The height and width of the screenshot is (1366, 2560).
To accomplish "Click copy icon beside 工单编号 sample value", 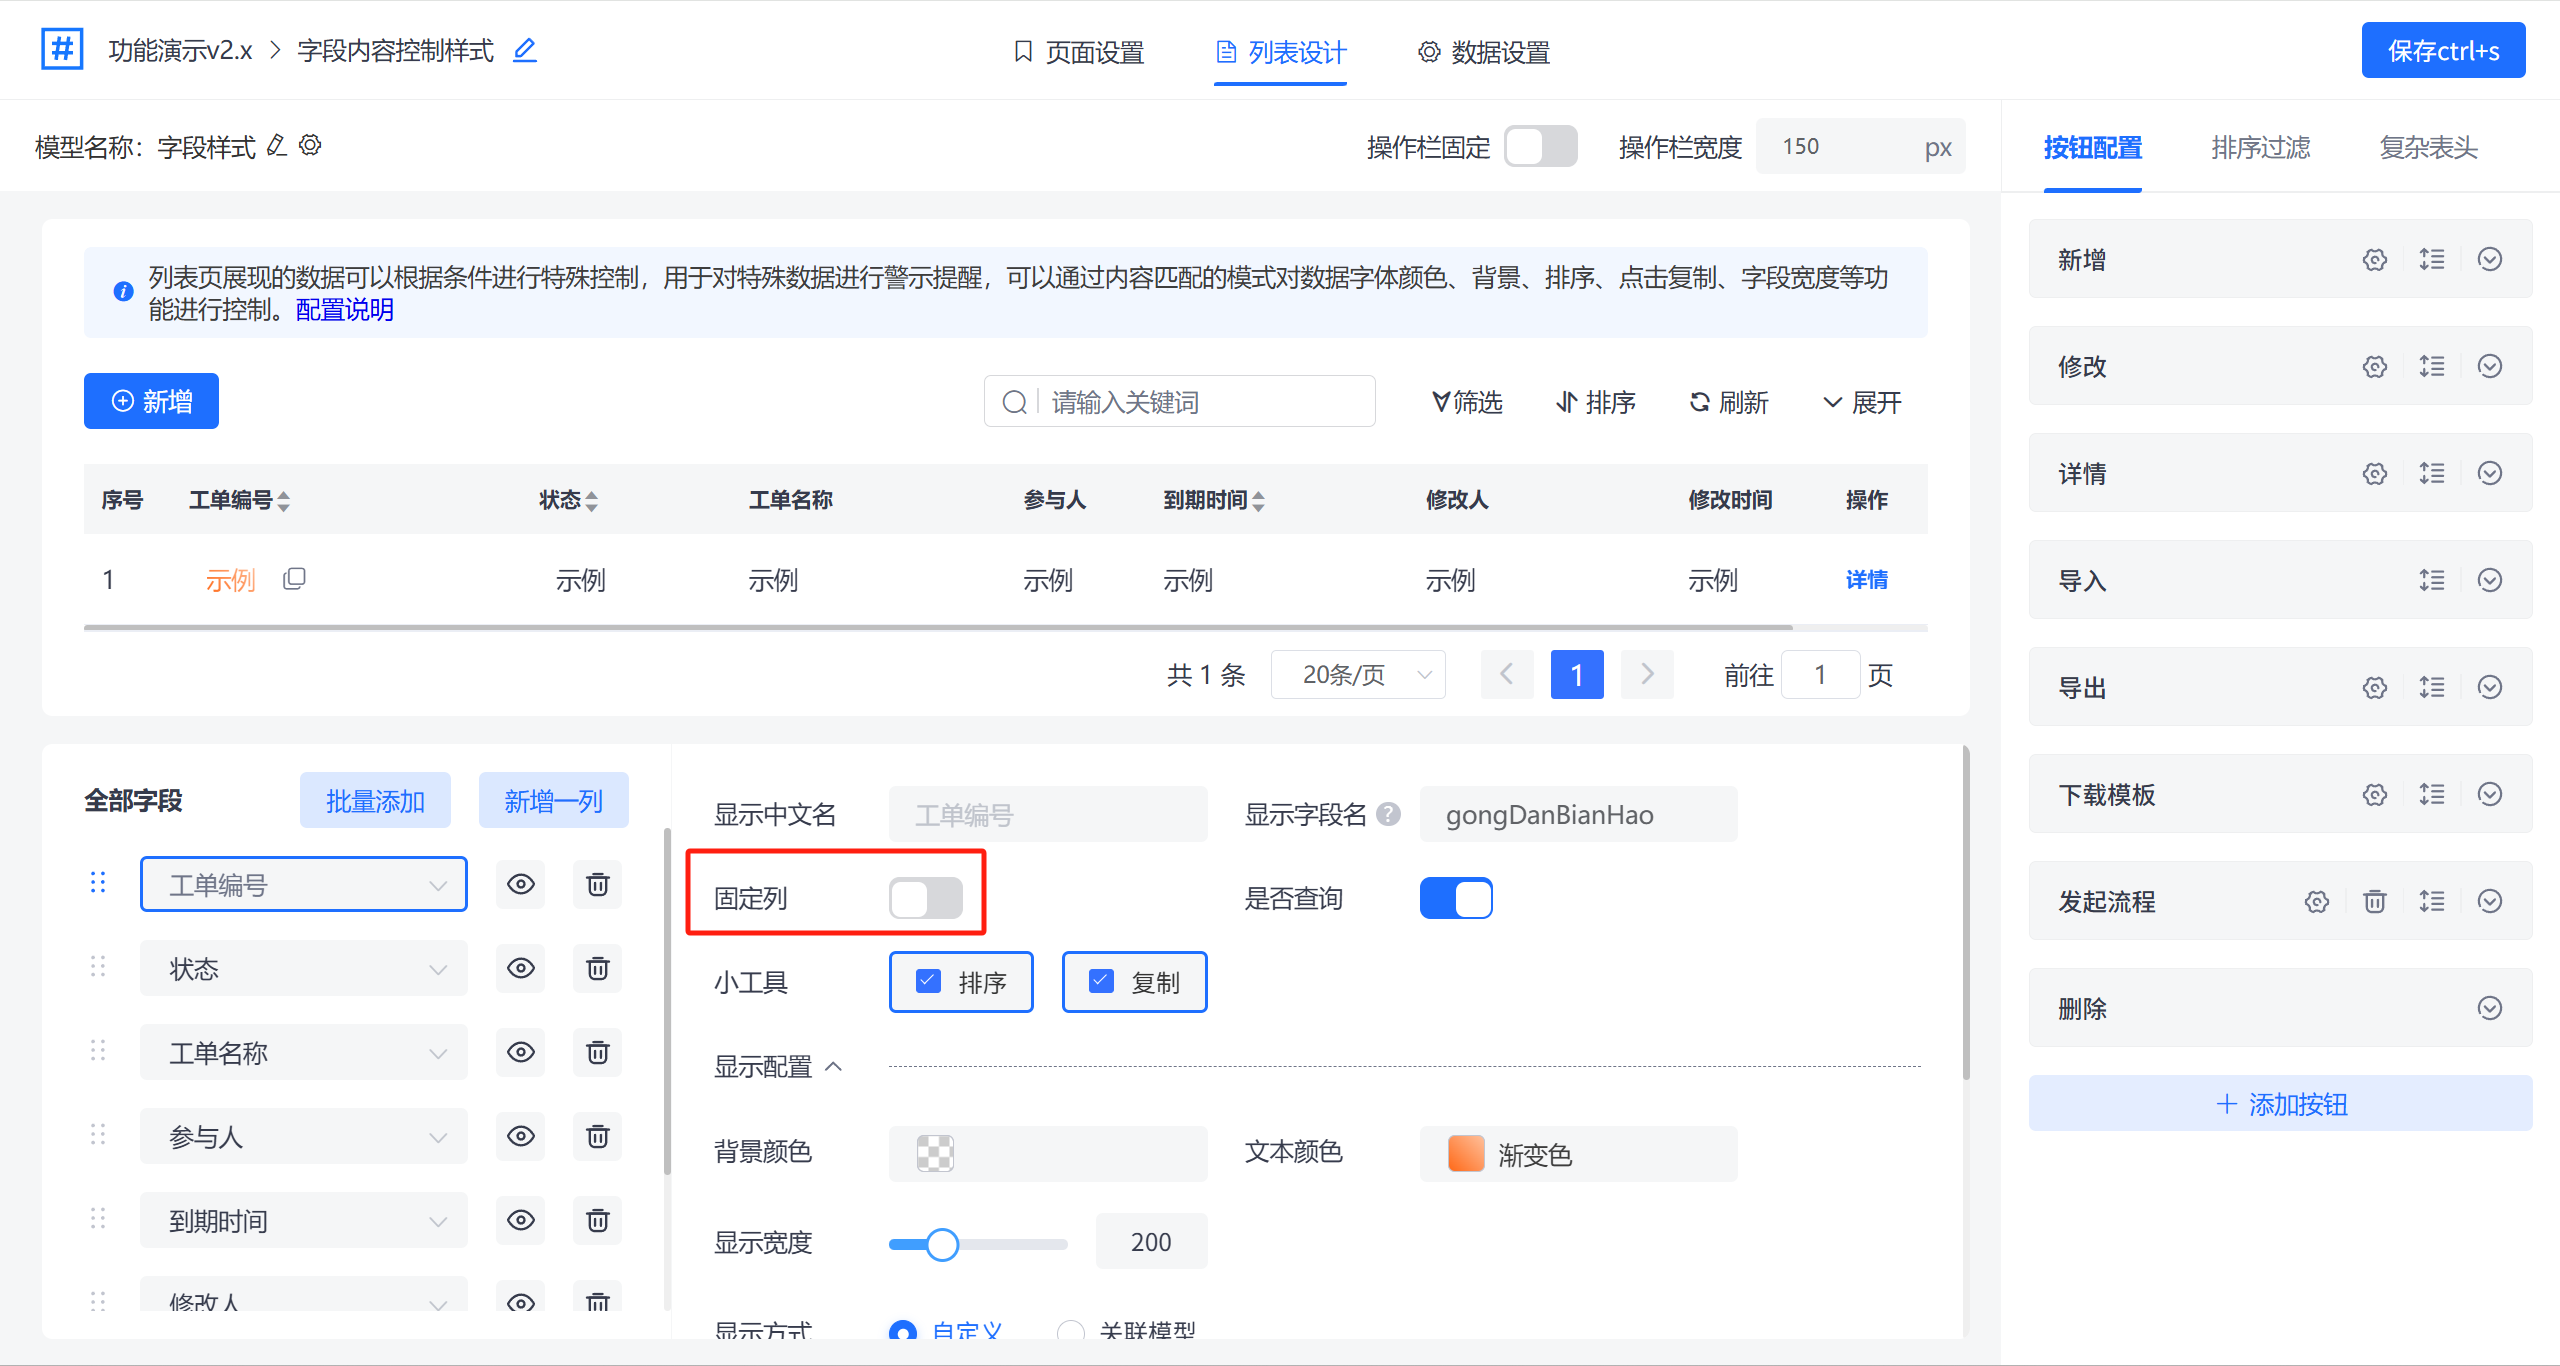I will click(x=294, y=579).
